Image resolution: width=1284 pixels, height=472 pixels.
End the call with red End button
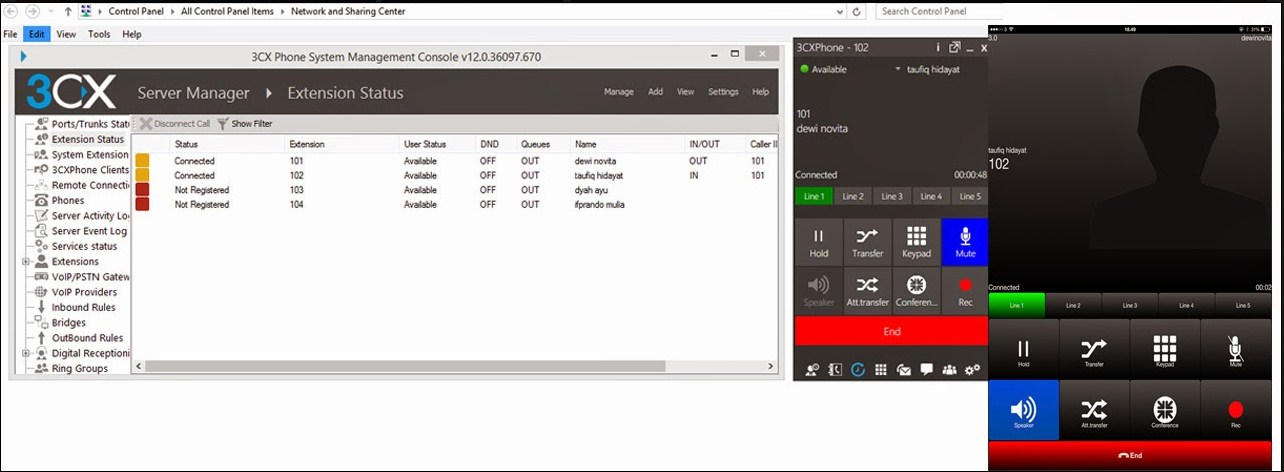[892, 331]
